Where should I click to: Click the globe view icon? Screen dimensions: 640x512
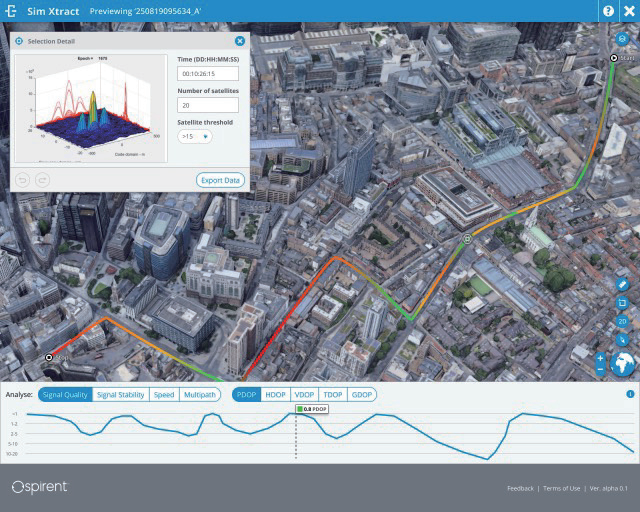click(623, 364)
